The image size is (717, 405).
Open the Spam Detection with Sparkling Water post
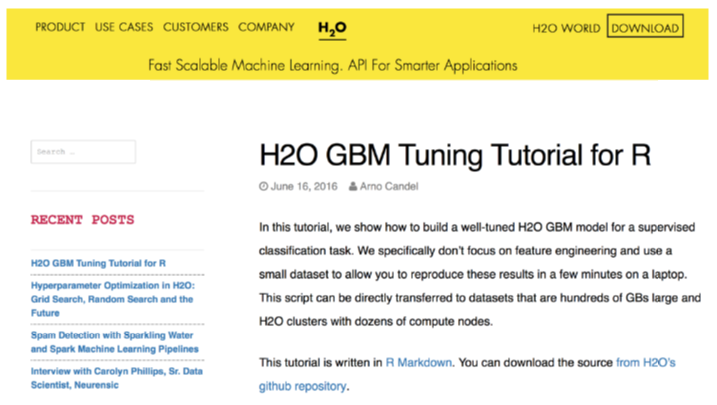(x=115, y=342)
